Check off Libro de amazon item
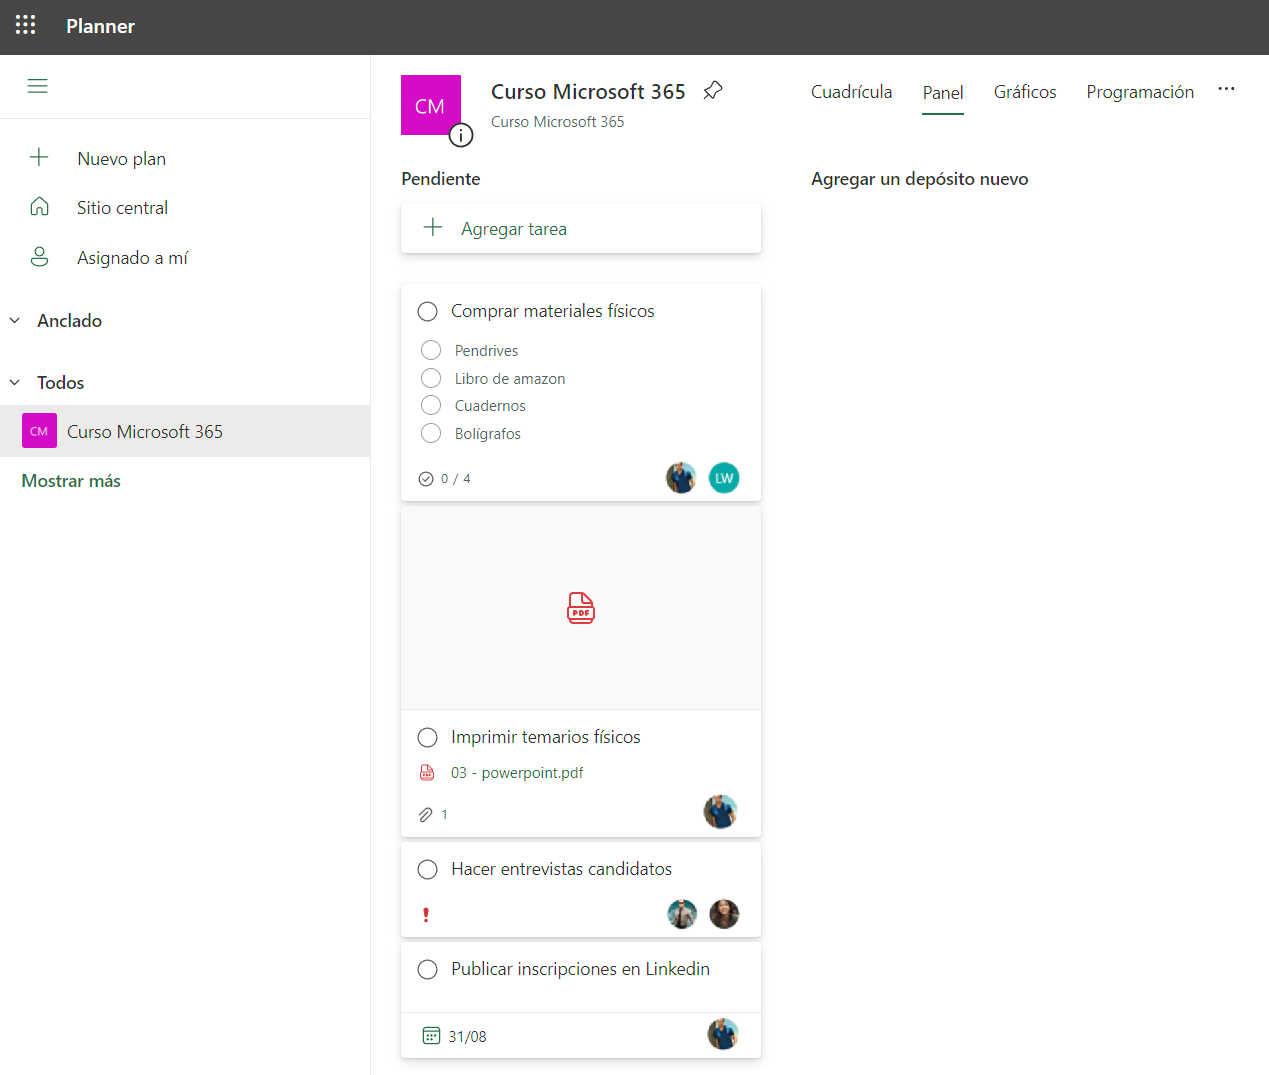The height and width of the screenshot is (1075, 1269). click(431, 378)
